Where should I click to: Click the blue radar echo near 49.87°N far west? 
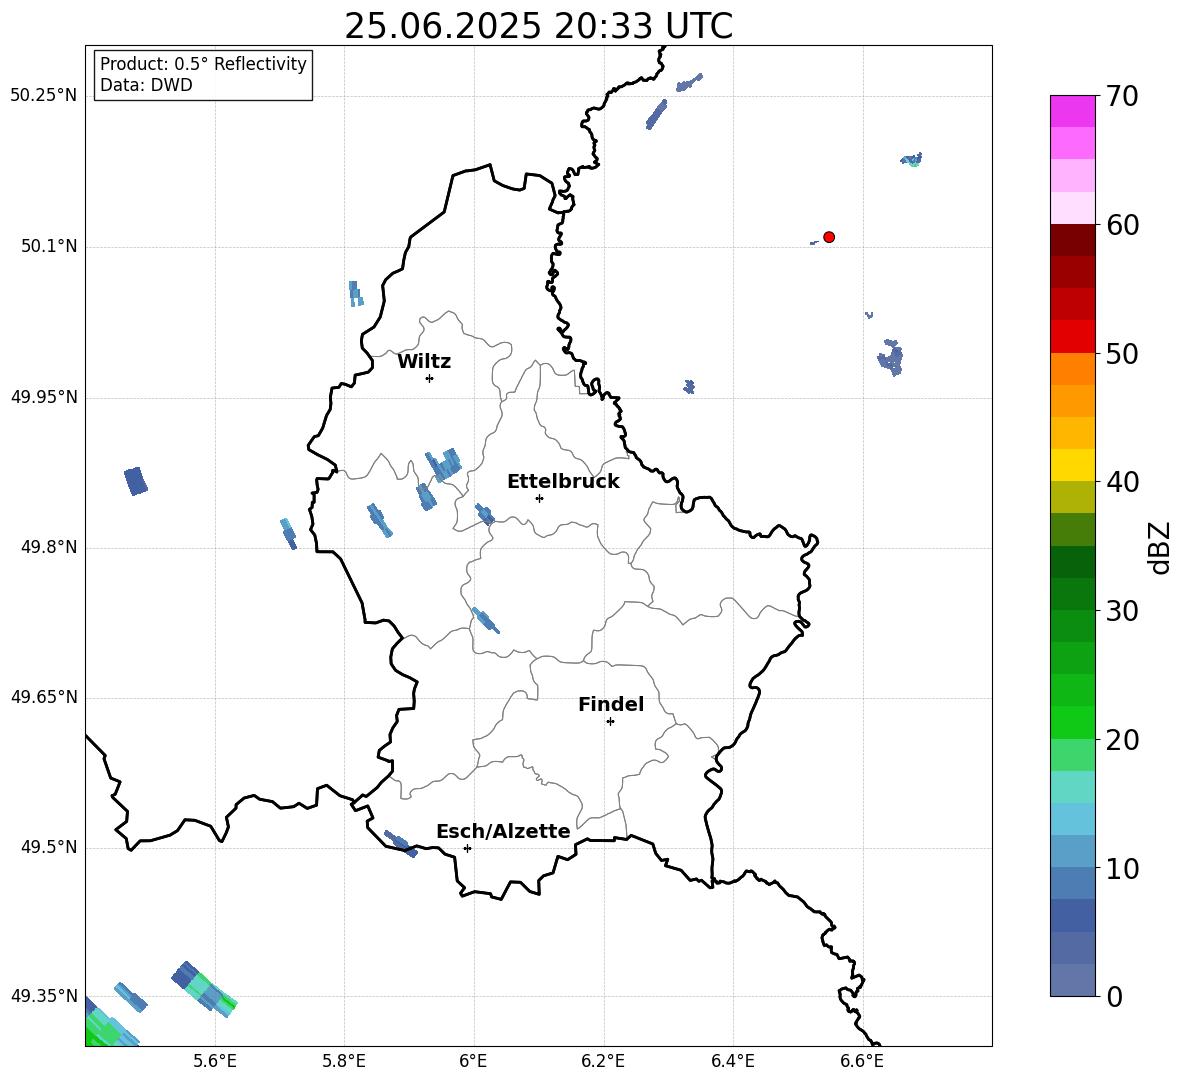coord(136,481)
